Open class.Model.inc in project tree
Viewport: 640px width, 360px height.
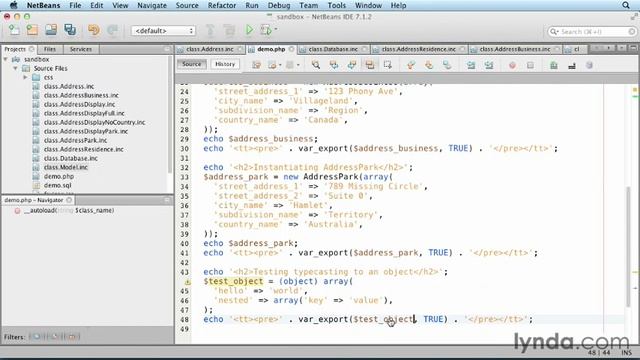(65, 167)
